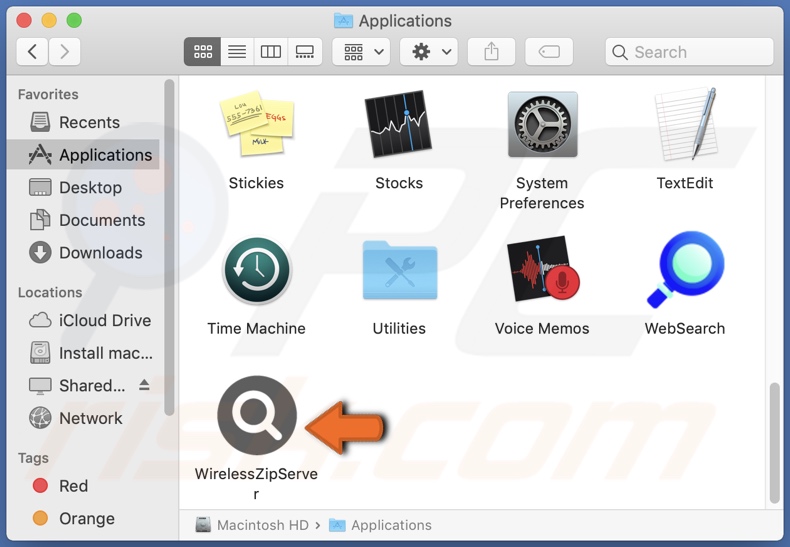Select the Stickies label text
The image size is (790, 547).
[256, 183]
